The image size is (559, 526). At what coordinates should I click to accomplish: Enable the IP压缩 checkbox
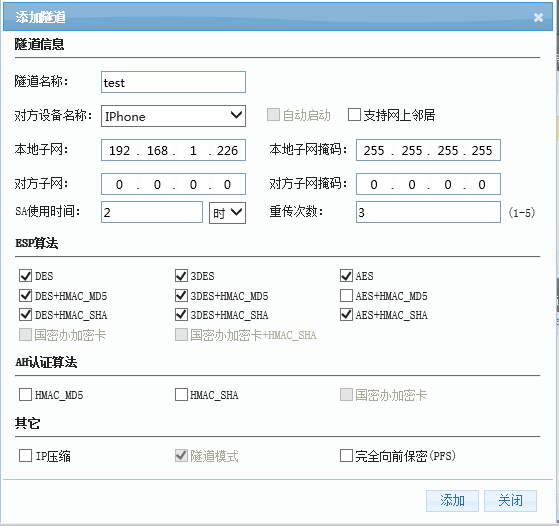[25, 455]
